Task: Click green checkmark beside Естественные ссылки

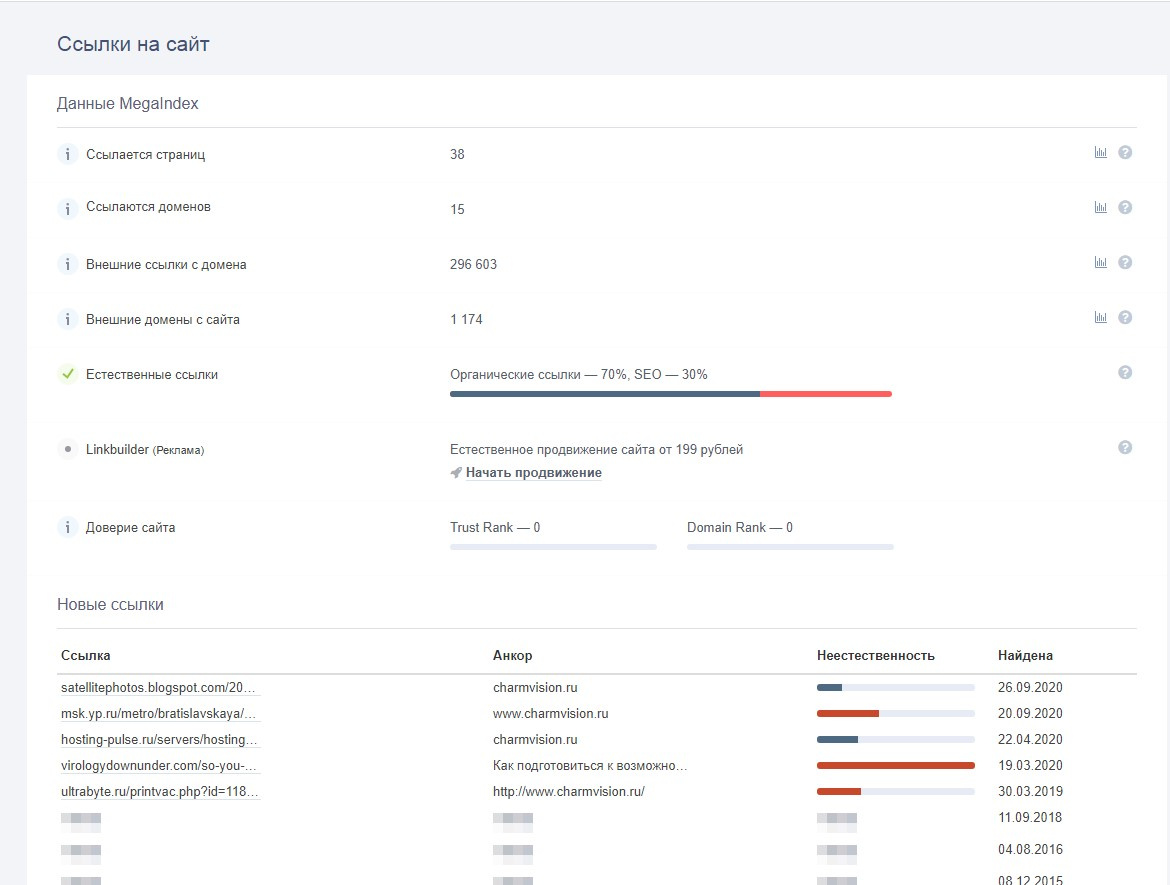Action: click(67, 374)
